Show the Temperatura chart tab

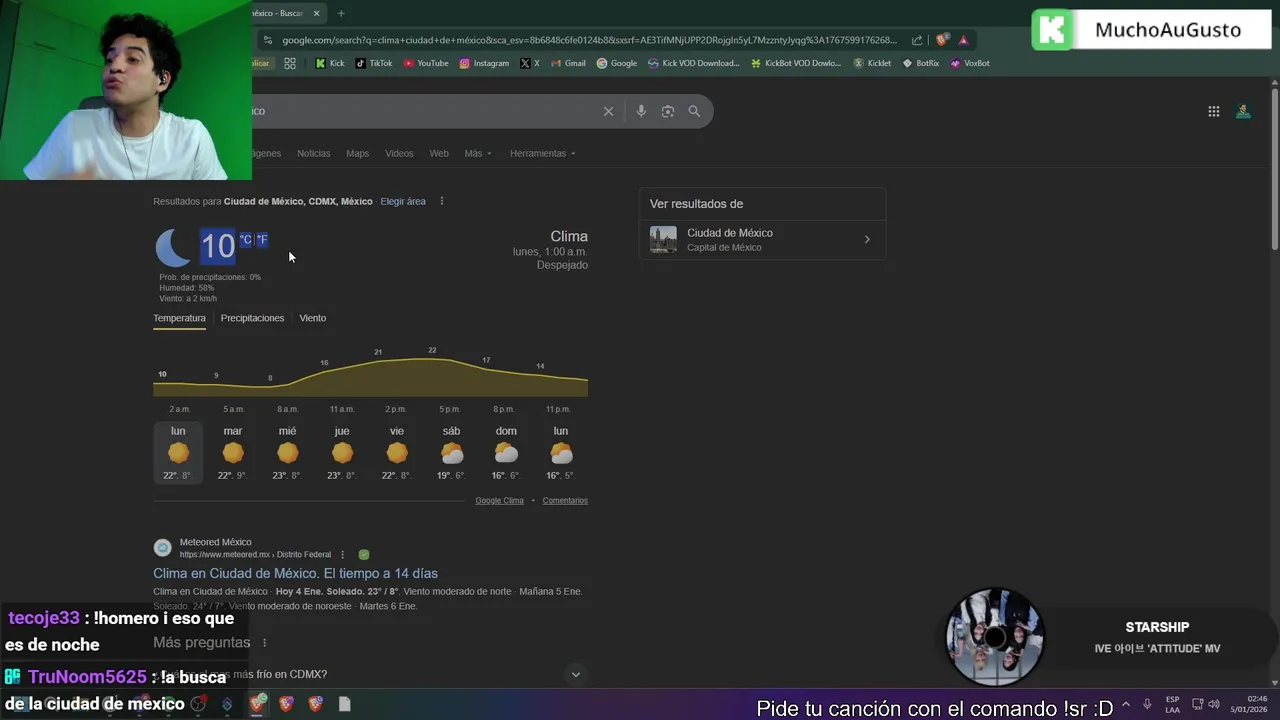[x=179, y=318]
